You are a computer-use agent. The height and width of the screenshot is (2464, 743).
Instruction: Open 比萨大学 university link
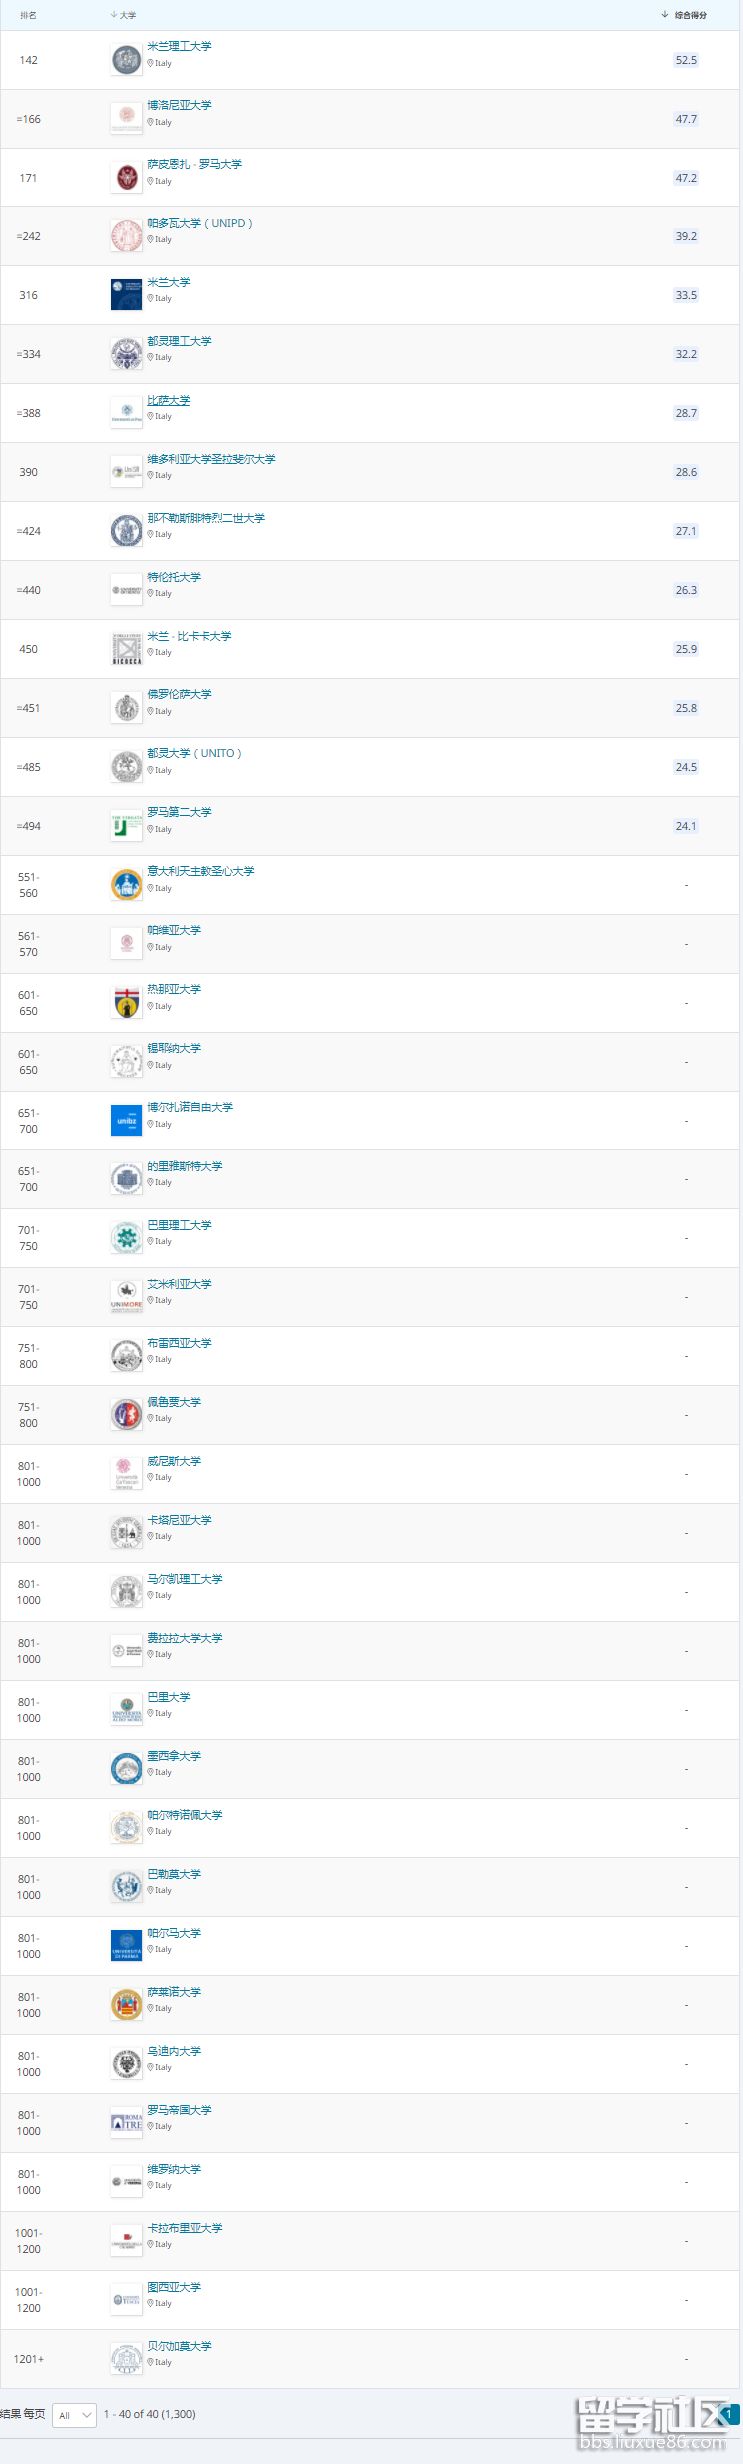pyautogui.click(x=169, y=401)
